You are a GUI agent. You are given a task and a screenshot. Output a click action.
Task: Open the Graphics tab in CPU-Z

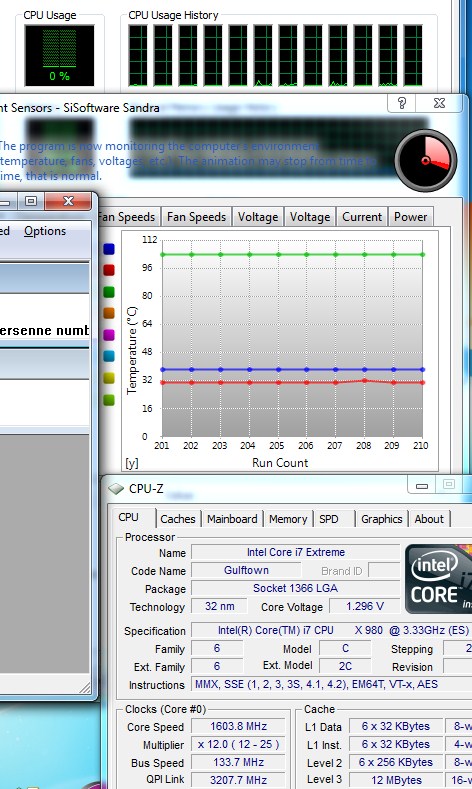click(x=381, y=519)
